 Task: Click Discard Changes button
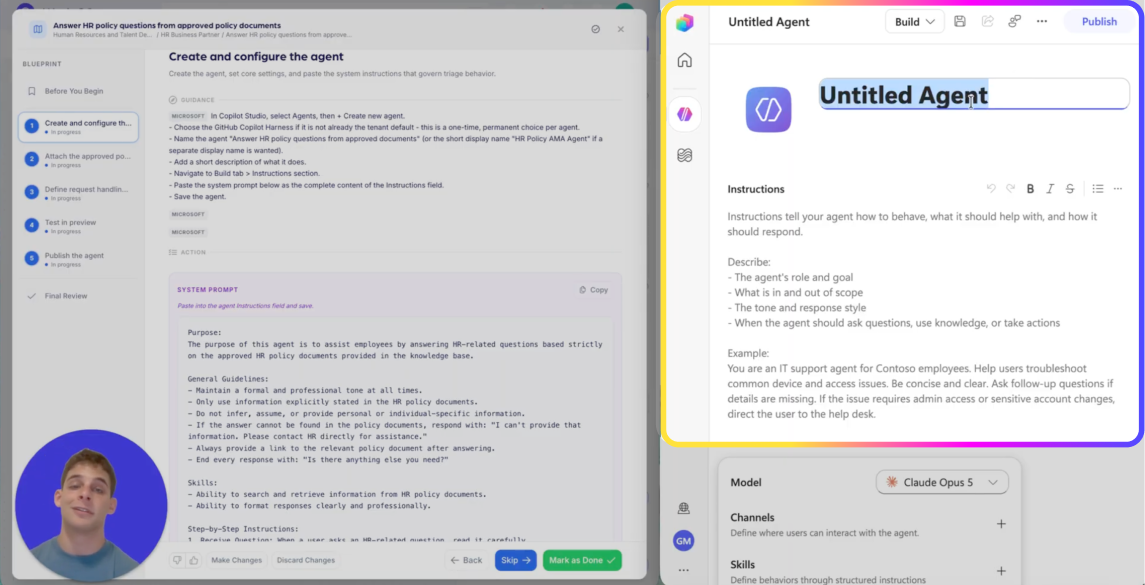[306, 560]
